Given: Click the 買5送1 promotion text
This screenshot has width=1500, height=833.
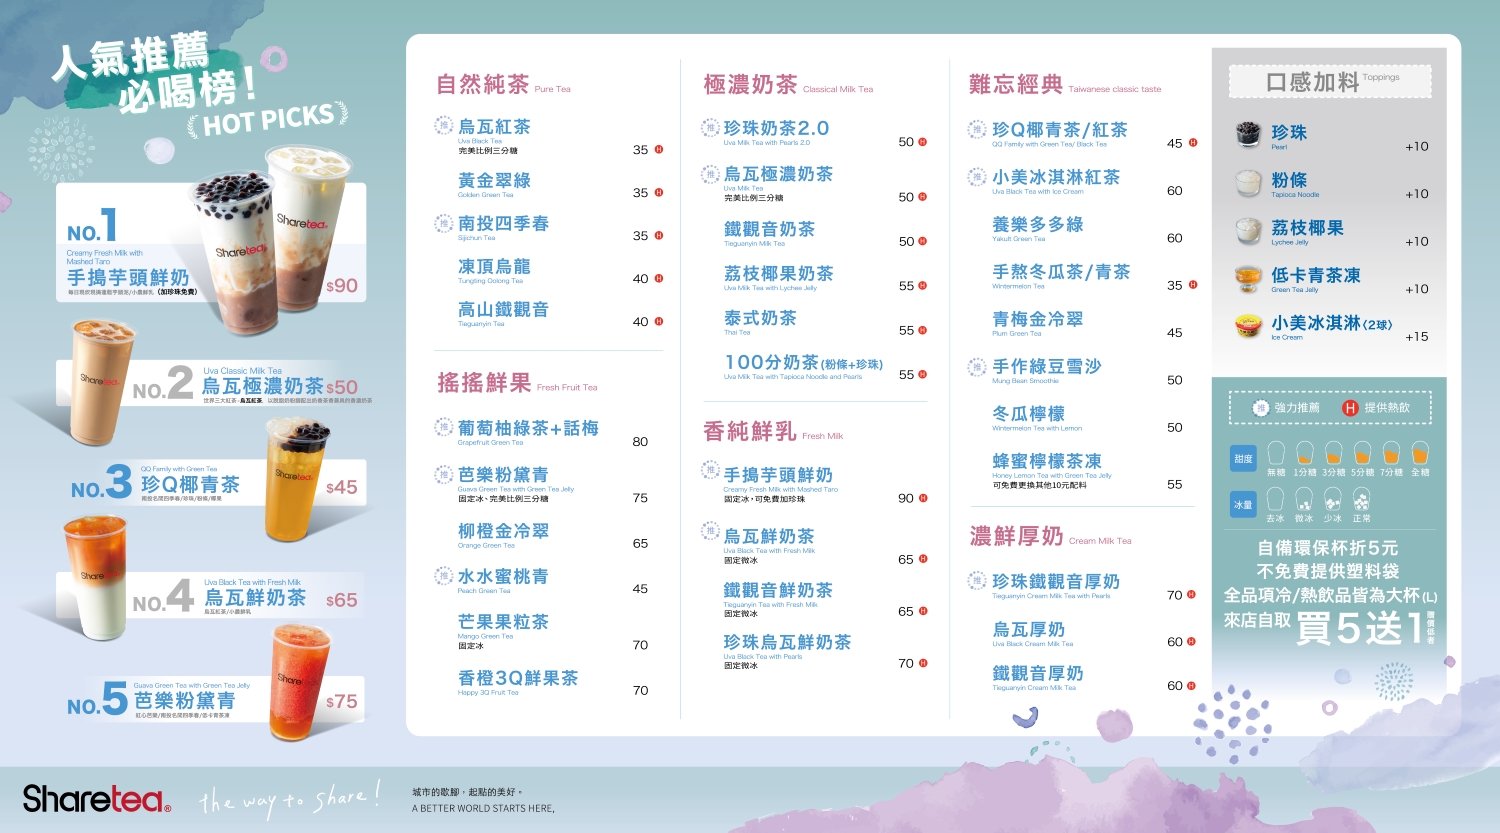Looking at the screenshot, I should coord(1359,628).
